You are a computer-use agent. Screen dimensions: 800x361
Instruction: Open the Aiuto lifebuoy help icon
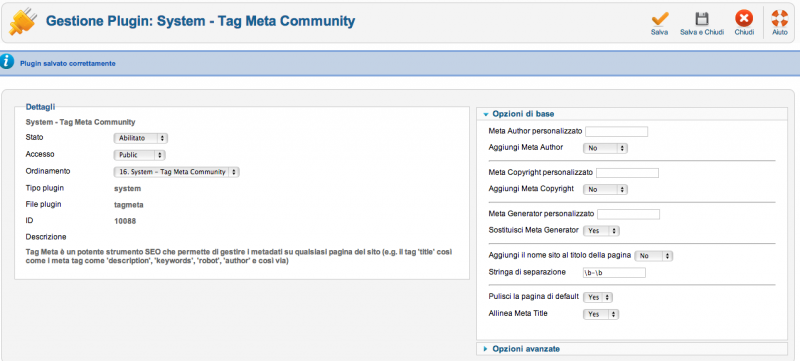coord(780,19)
